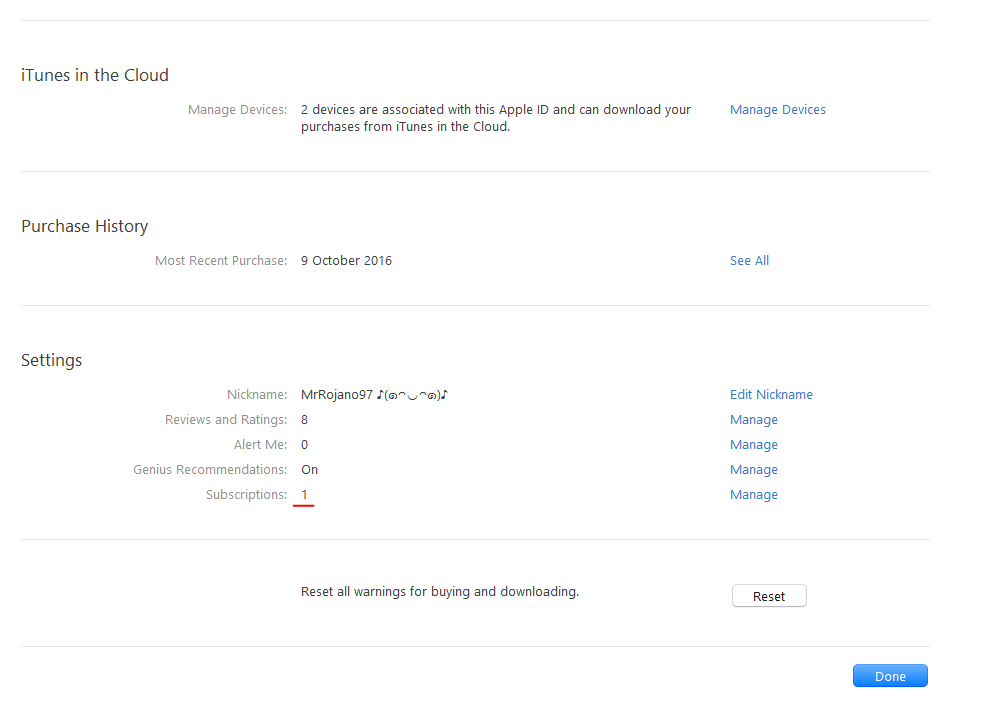Viewport: 989px width, 712px height.
Task: Manage the Subscriptions entry
Action: 753,495
